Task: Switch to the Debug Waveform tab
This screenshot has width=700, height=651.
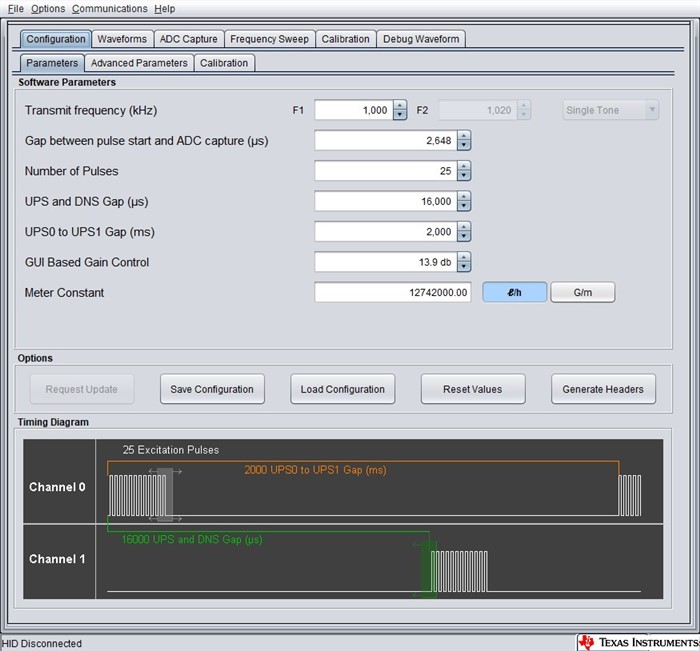Action: tap(421, 39)
